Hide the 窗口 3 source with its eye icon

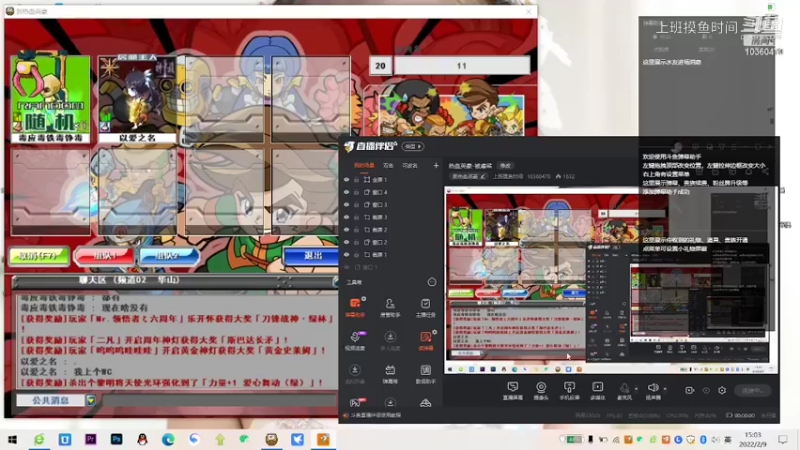pyautogui.click(x=346, y=205)
